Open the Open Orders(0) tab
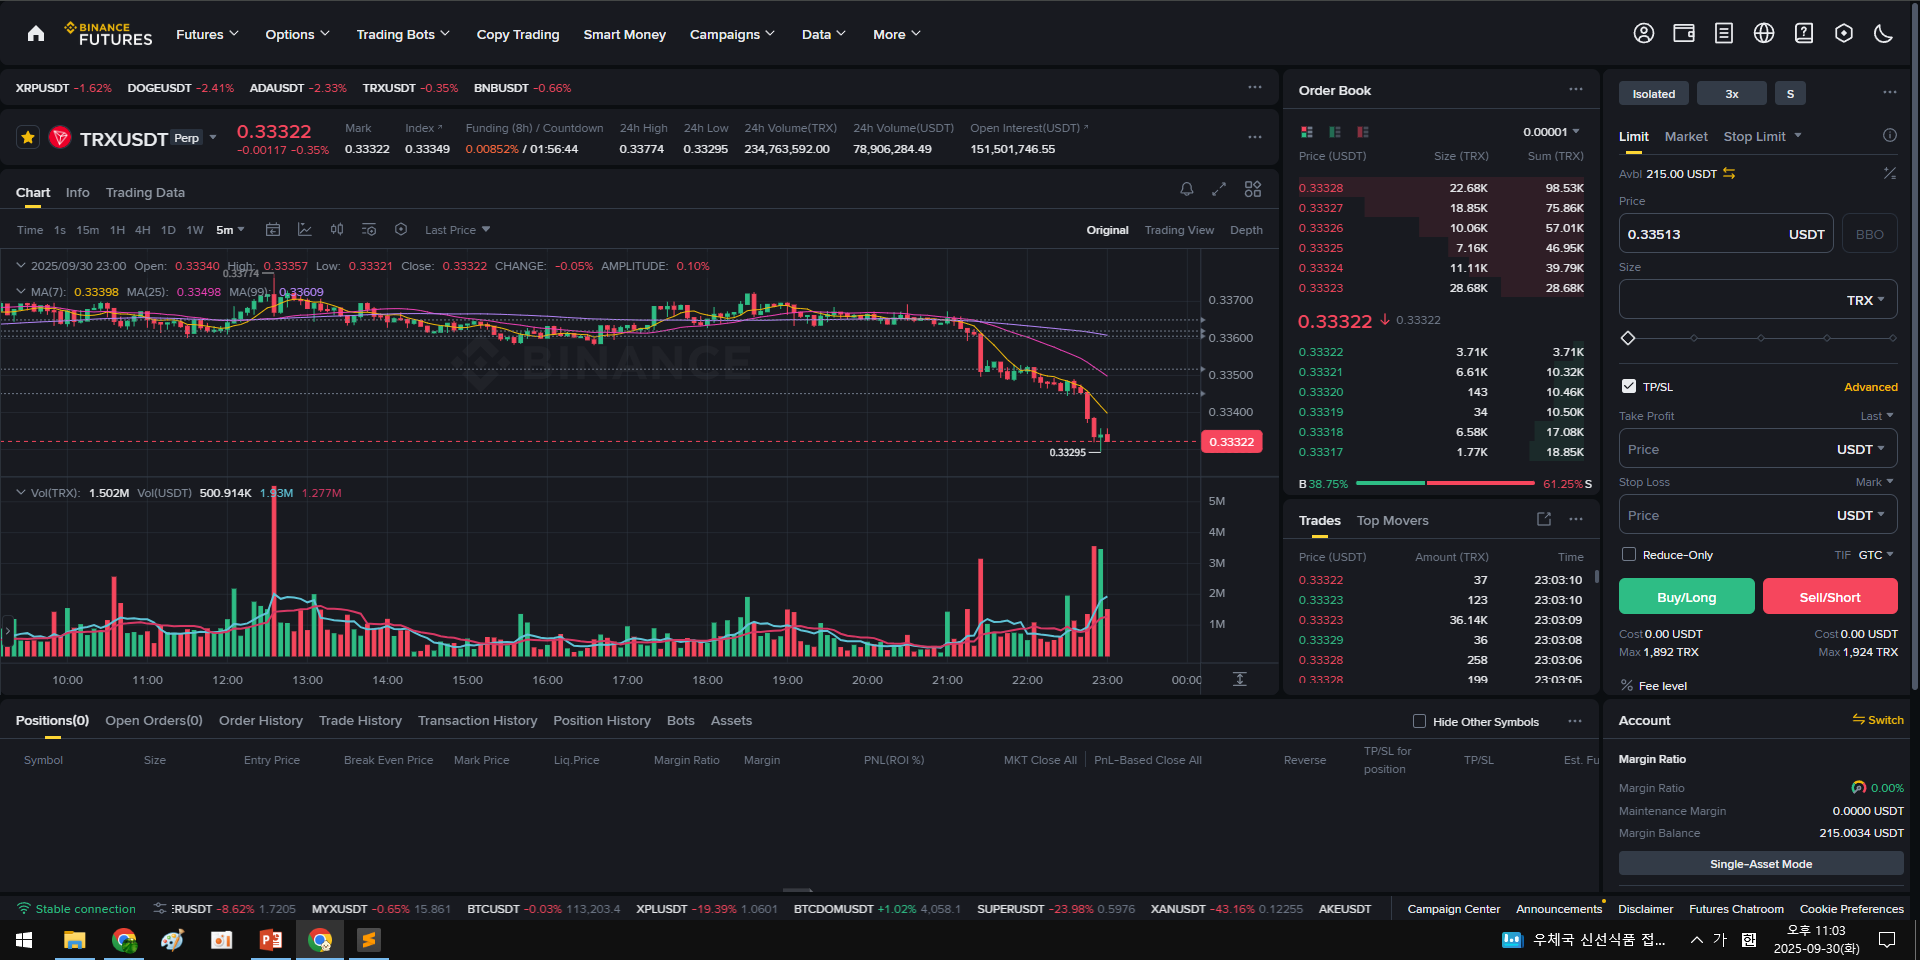This screenshot has width=1920, height=960. click(154, 720)
